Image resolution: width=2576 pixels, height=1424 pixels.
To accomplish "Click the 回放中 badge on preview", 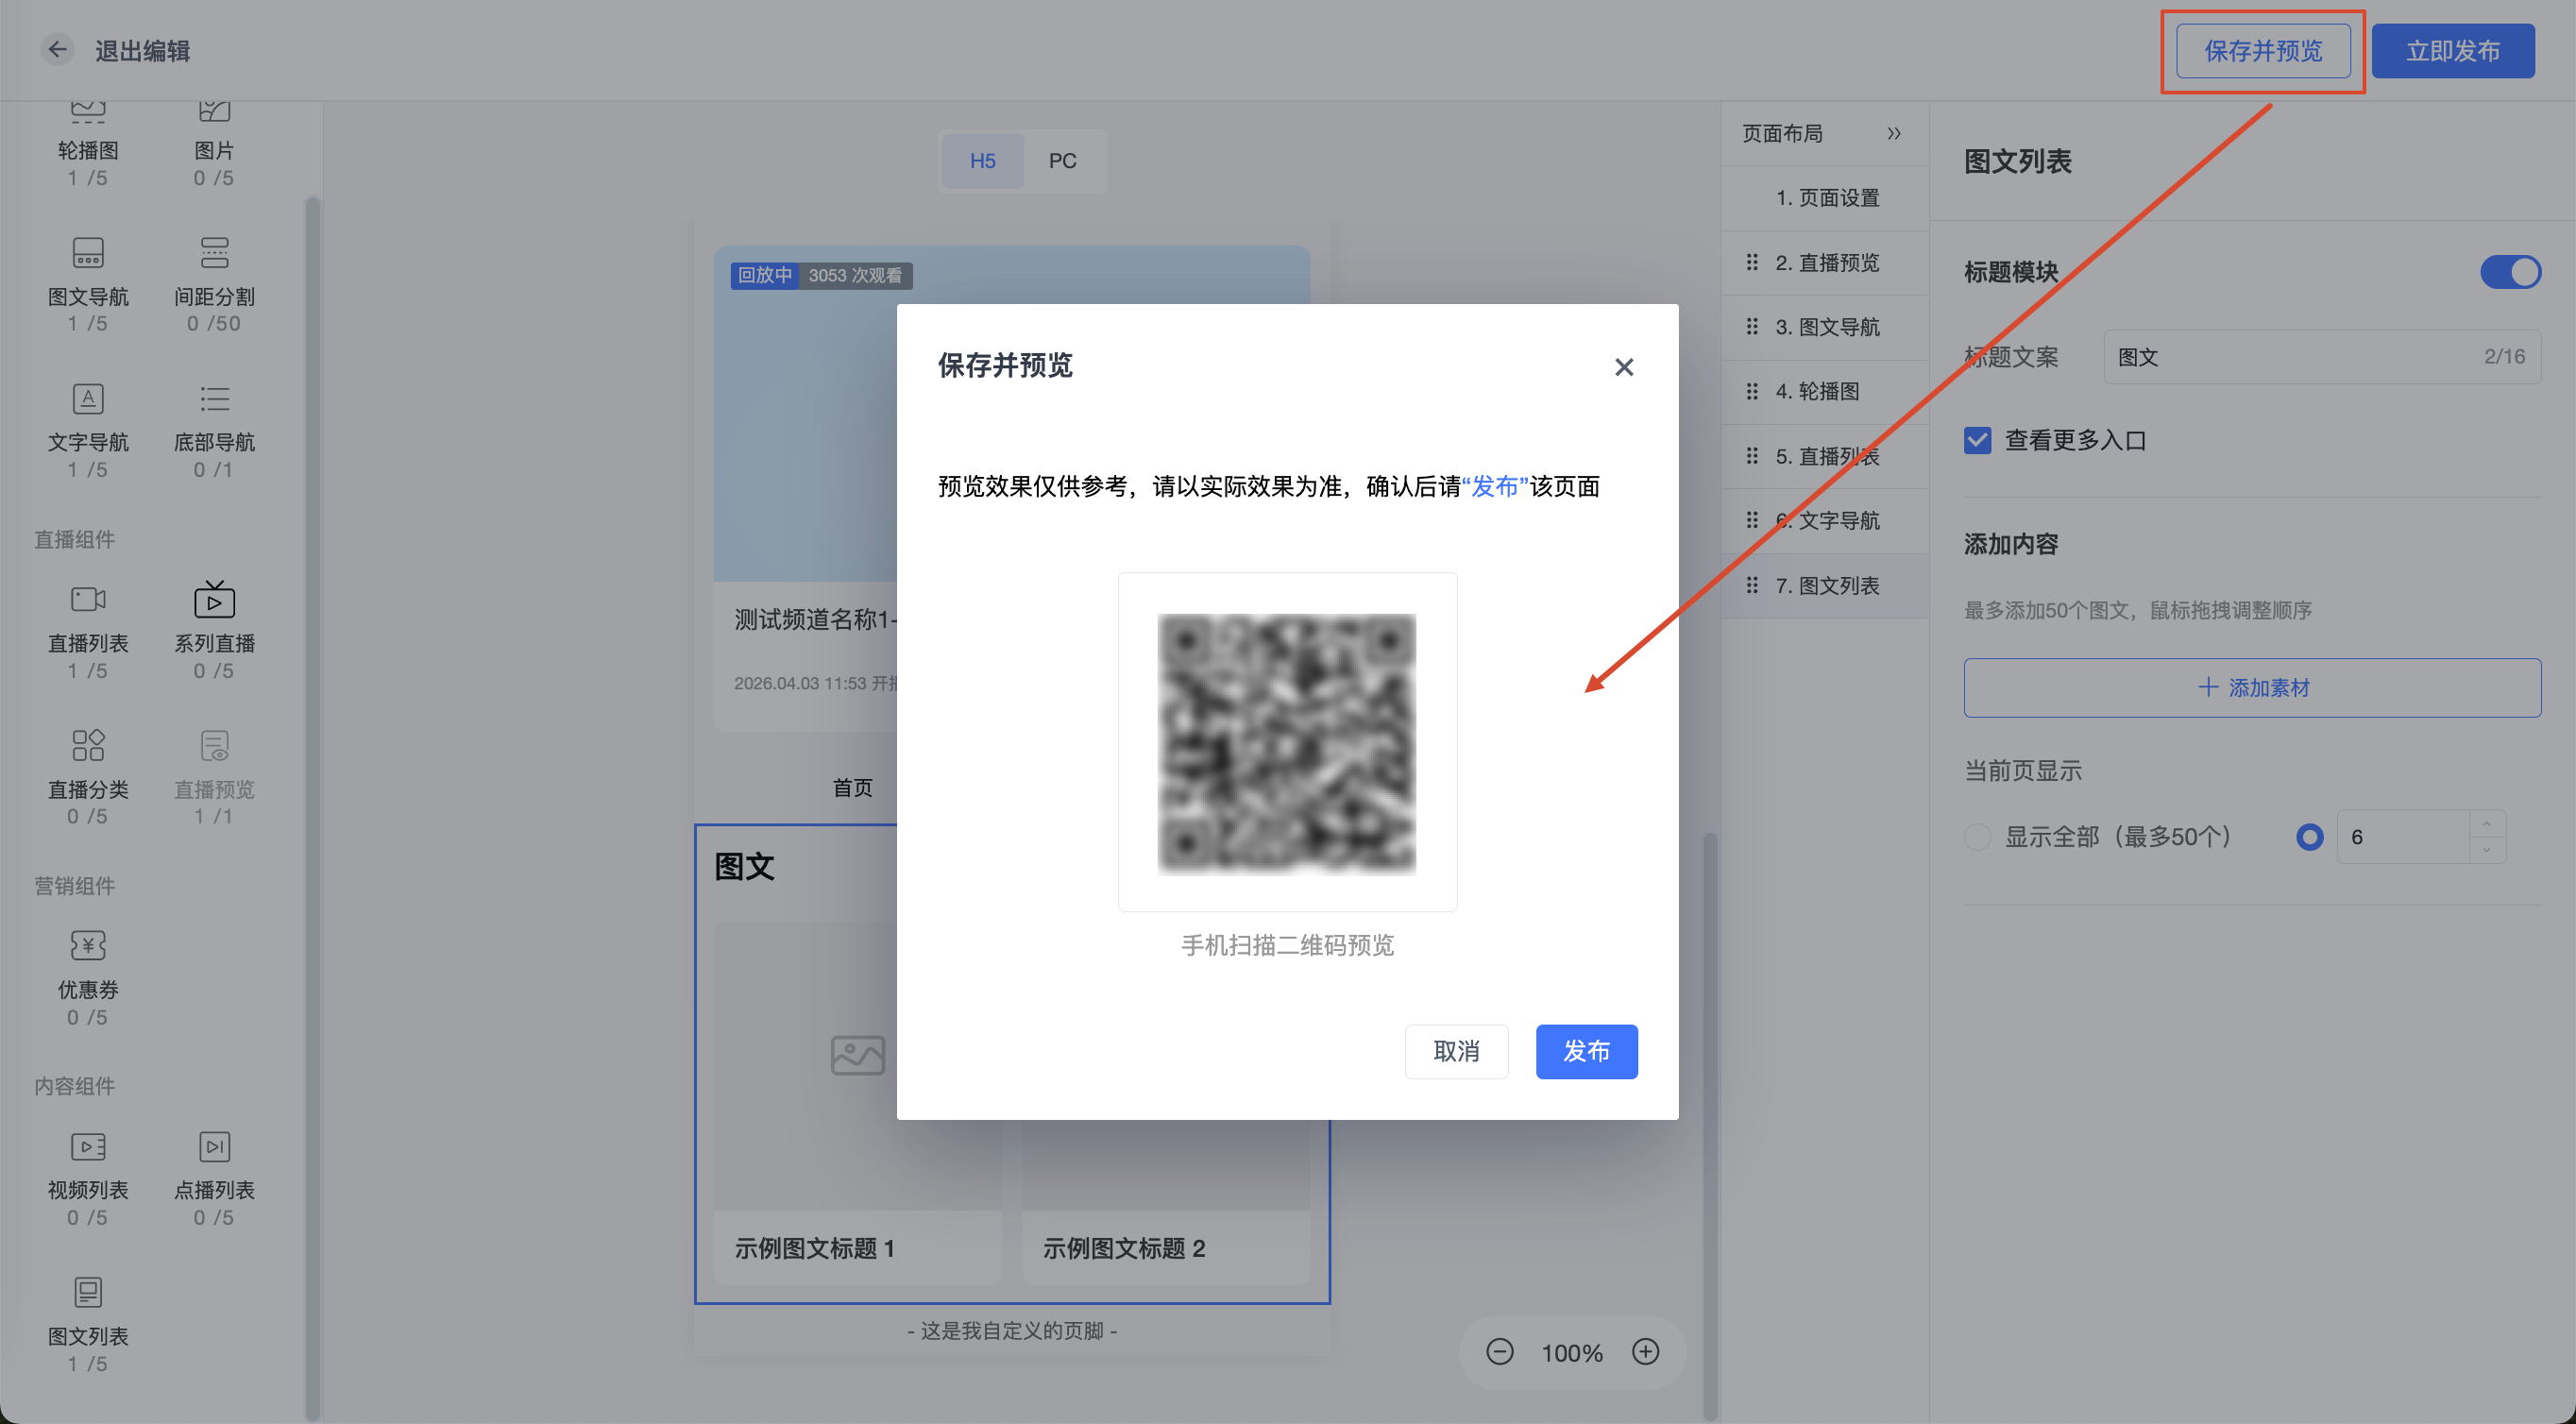I will pos(765,275).
